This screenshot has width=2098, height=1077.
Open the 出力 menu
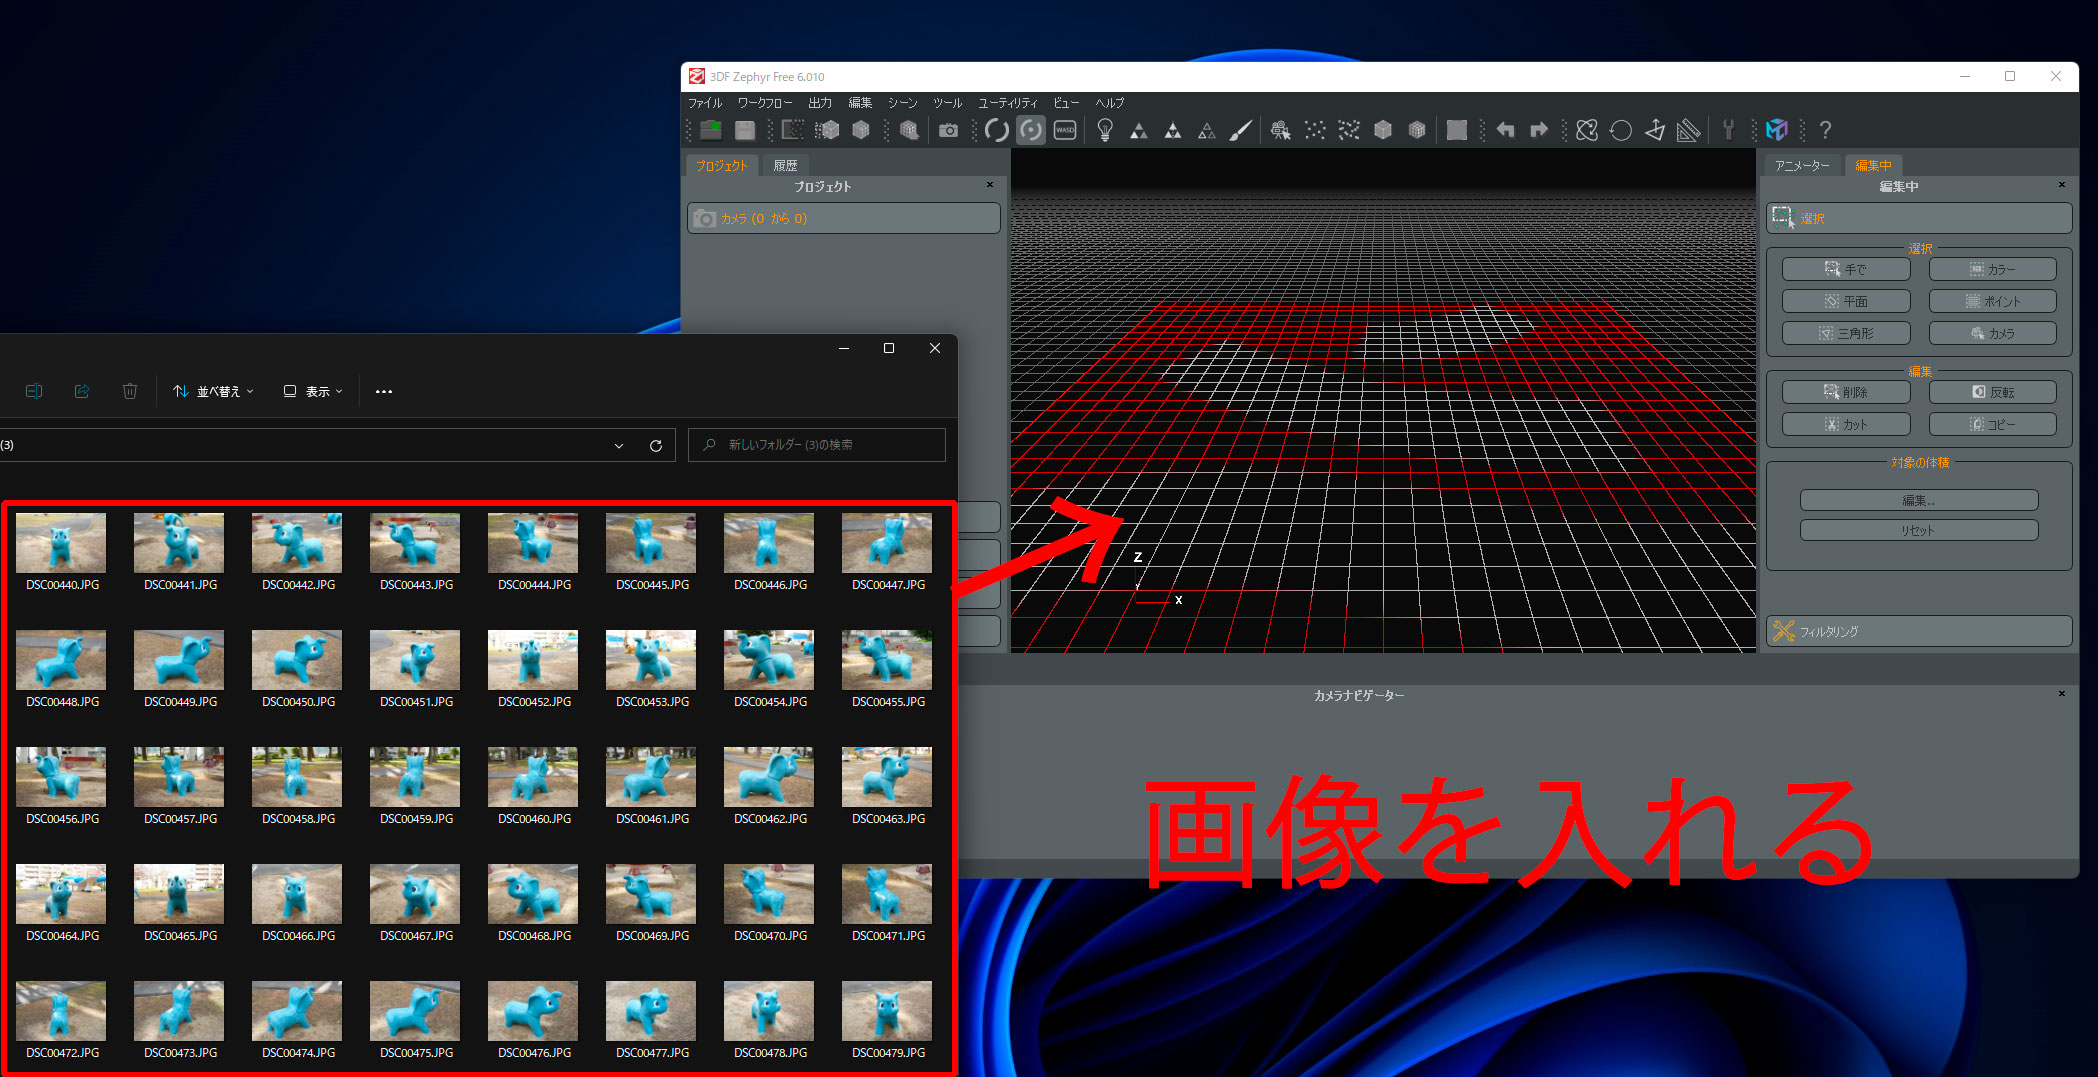point(820,103)
